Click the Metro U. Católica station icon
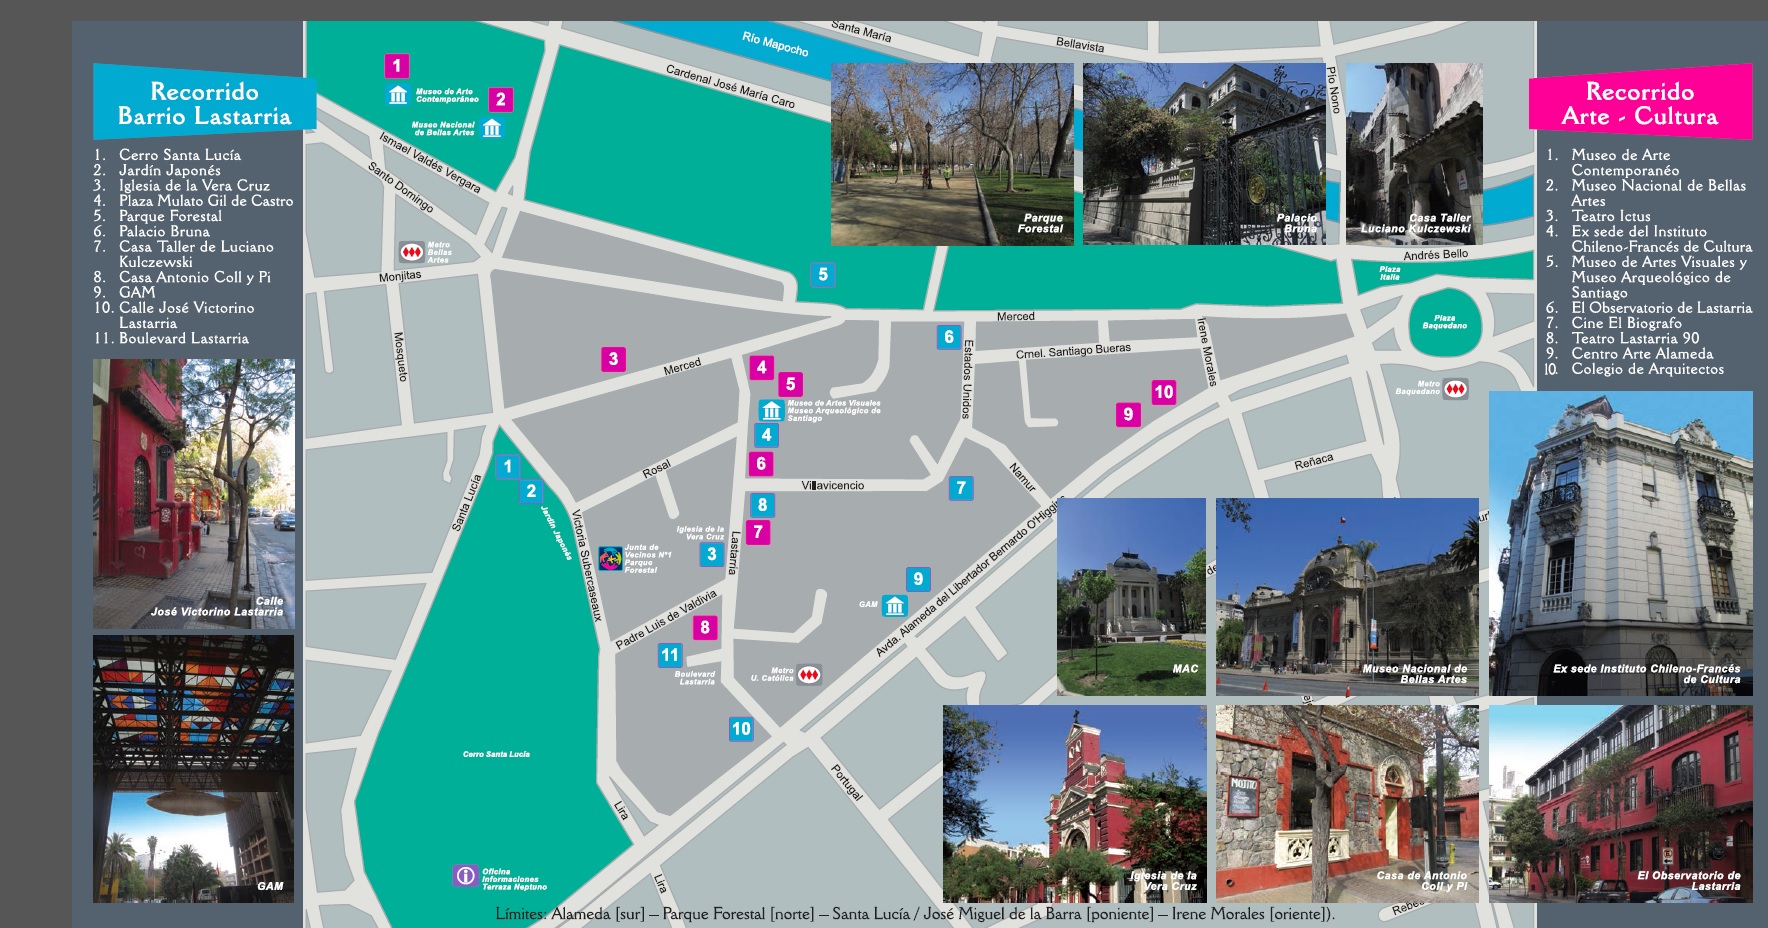 coord(809,675)
